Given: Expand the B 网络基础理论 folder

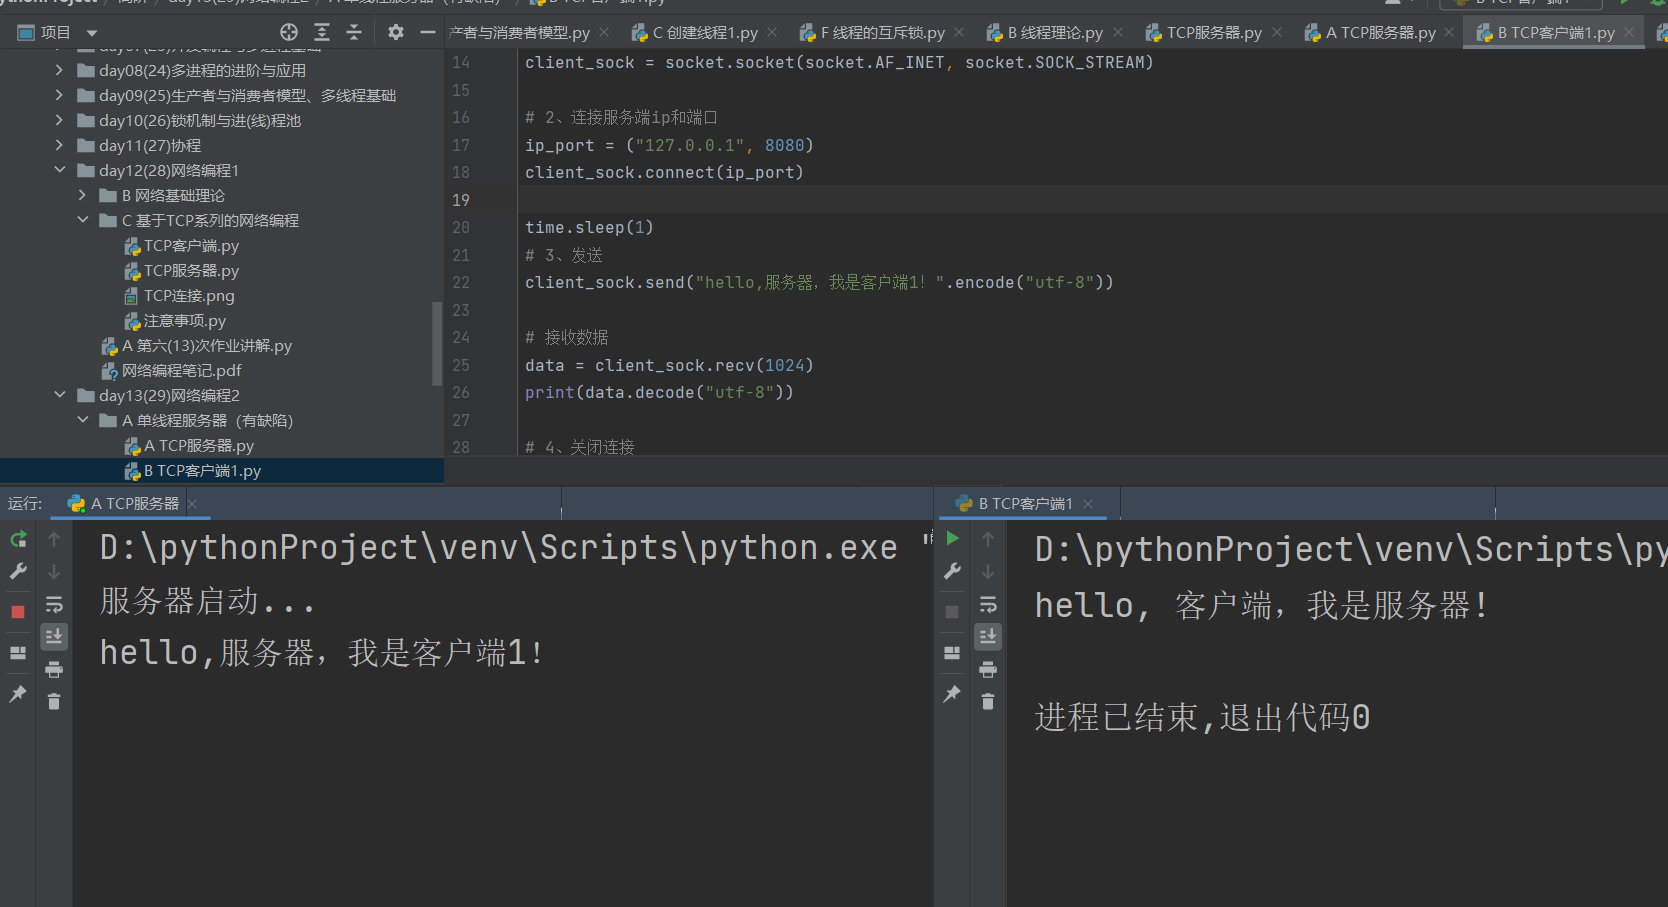Looking at the screenshot, I should click(82, 195).
